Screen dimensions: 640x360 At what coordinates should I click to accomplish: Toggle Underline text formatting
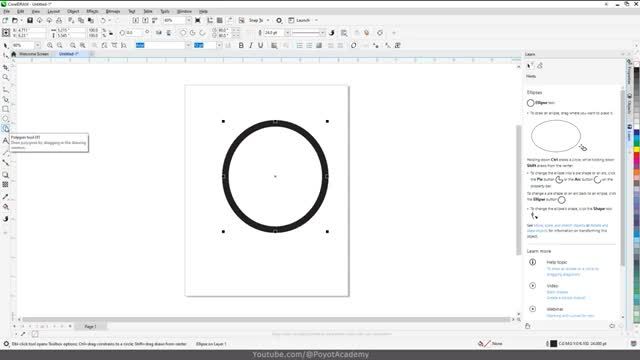(x=260, y=45)
